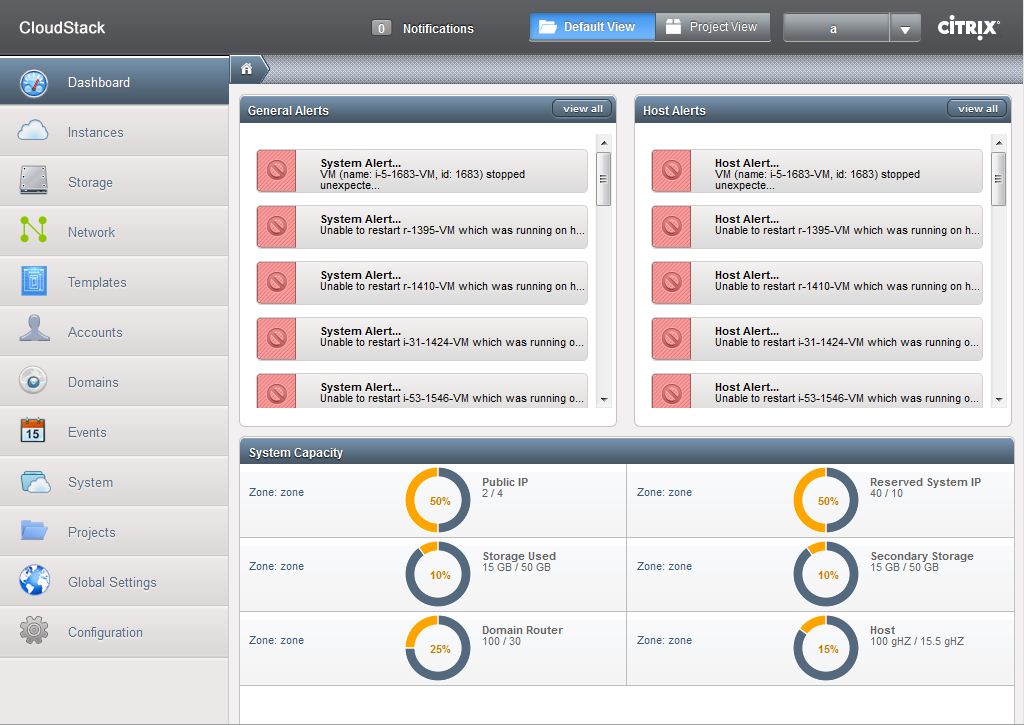Click the username 'a' box
Image resolution: width=1024 pixels, height=725 pixels.
tap(836, 28)
